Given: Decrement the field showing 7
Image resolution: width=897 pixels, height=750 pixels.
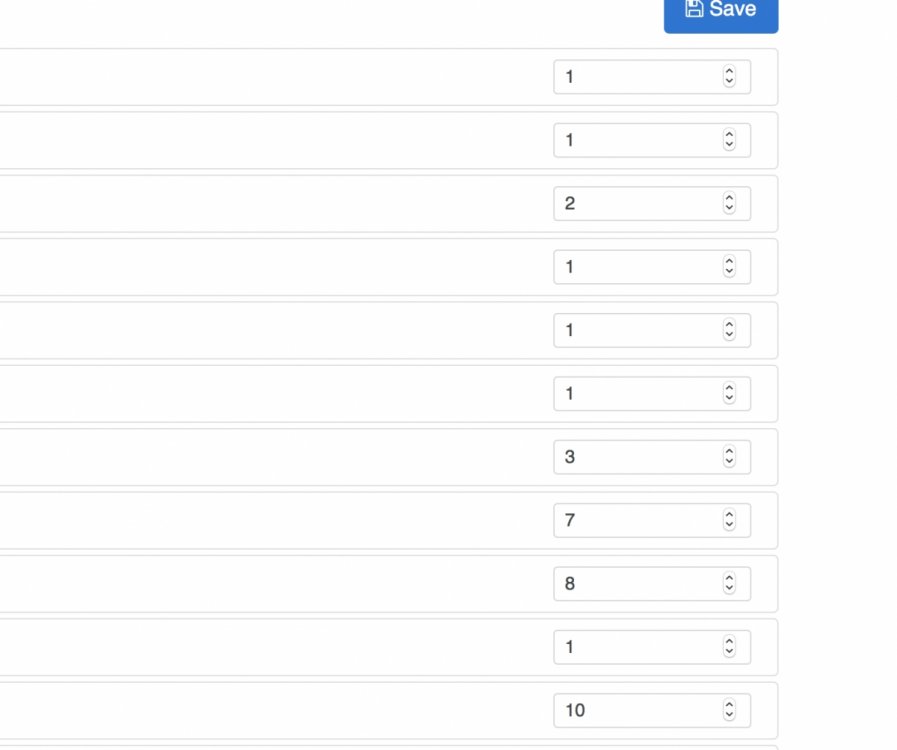Looking at the screenshot, I should [729, 525].
